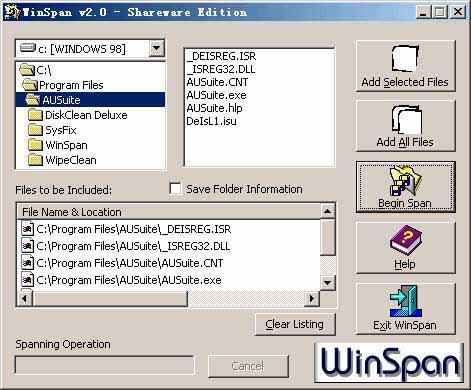
Task: Click the disabled Cancel button
Action: tap(248, 366)
